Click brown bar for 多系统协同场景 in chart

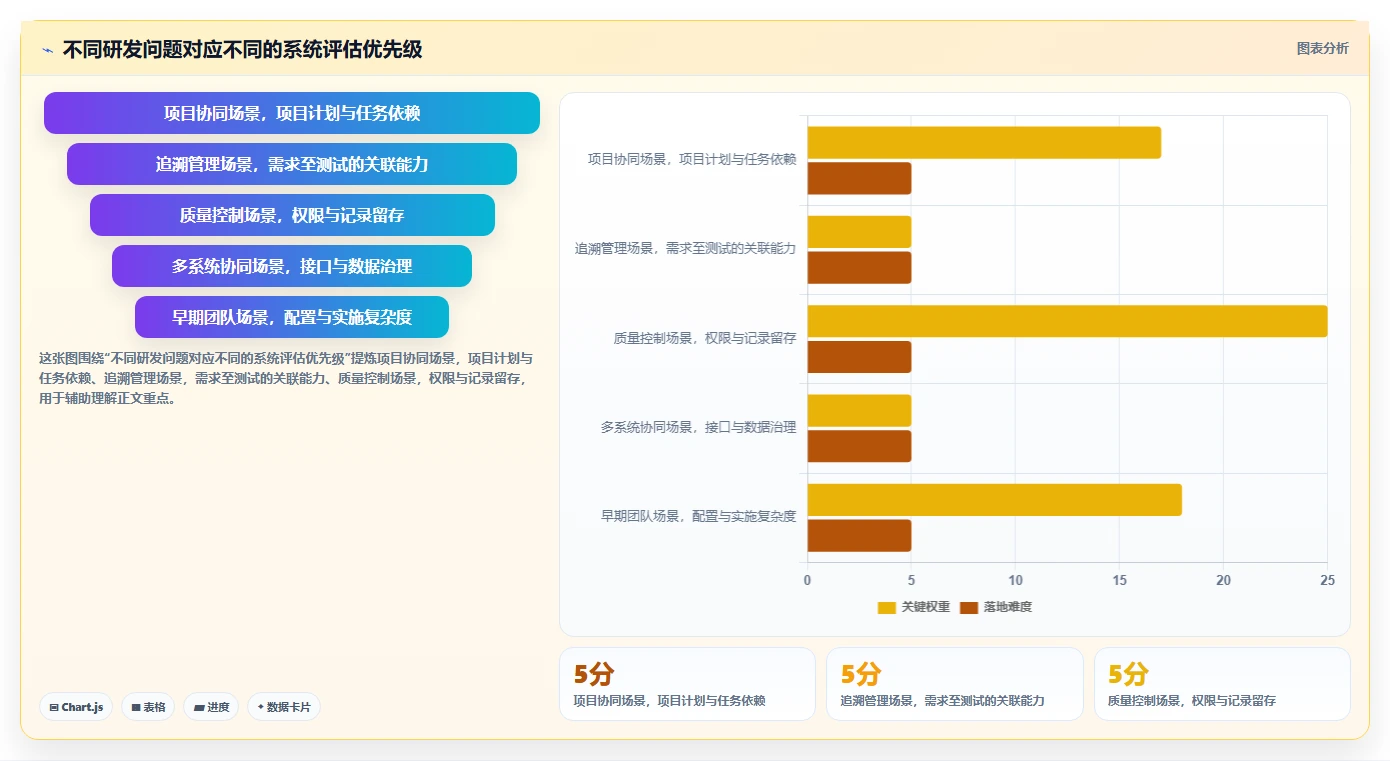tap(859, 446)
